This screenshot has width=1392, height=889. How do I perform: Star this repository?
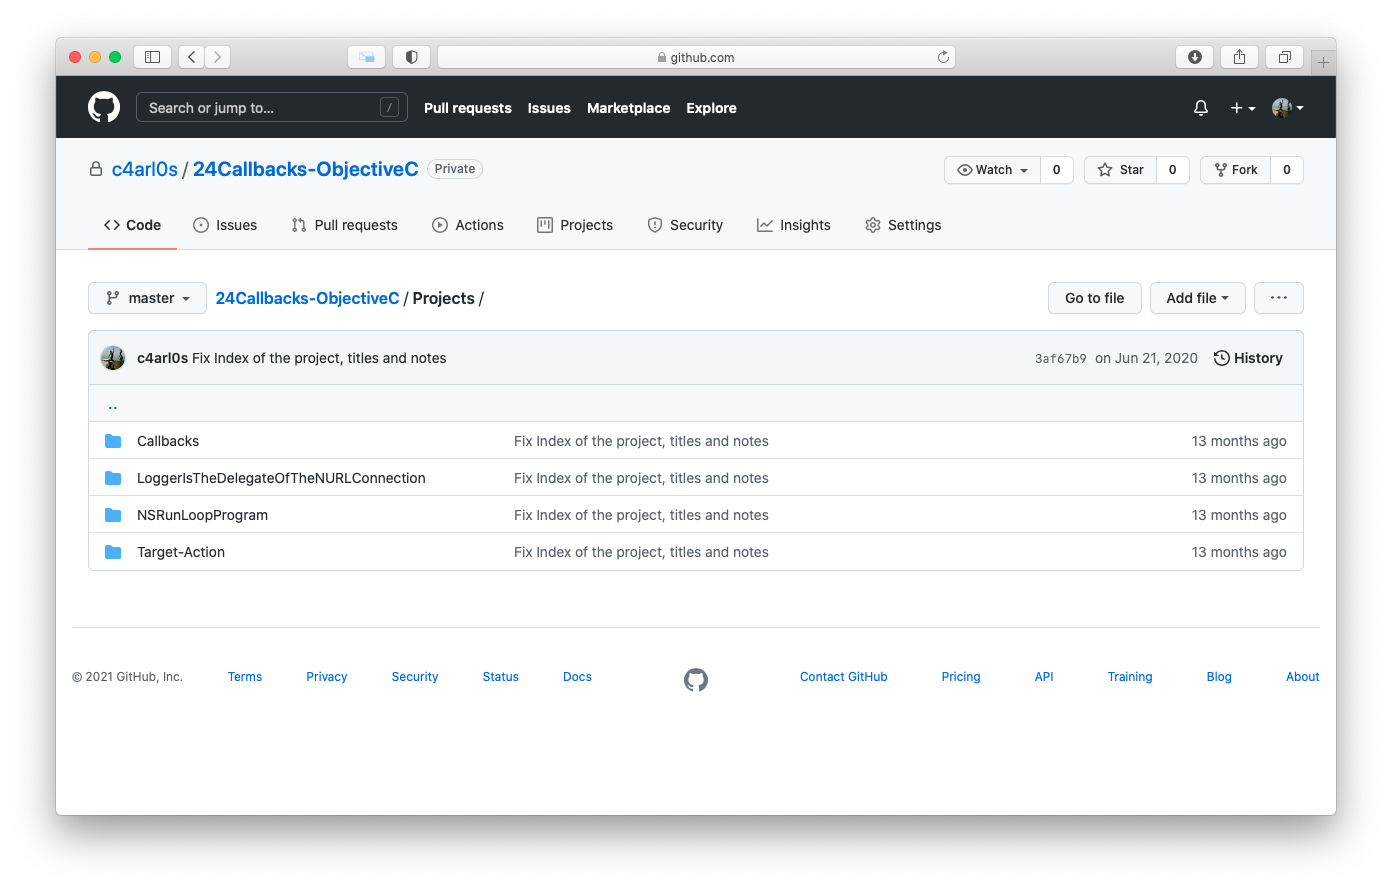[x=1120, y=170]
